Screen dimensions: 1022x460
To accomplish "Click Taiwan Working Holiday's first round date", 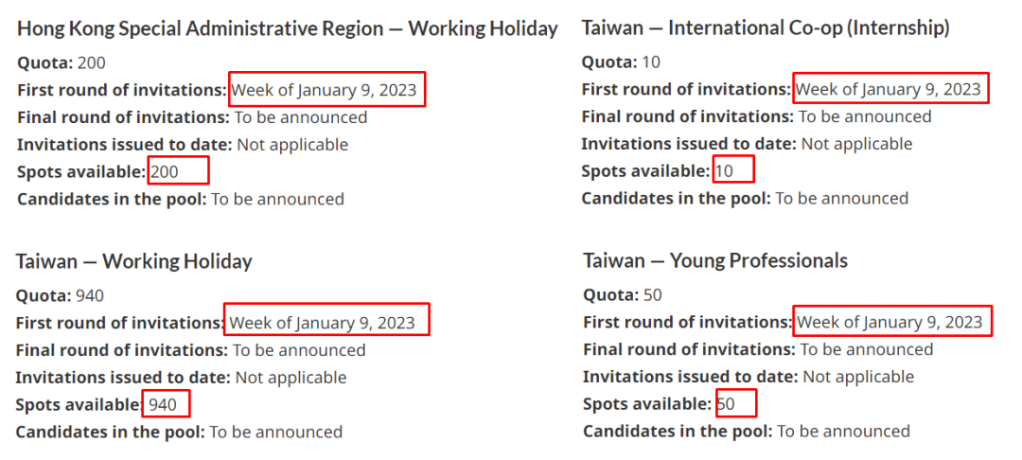I will click(322, 323).
